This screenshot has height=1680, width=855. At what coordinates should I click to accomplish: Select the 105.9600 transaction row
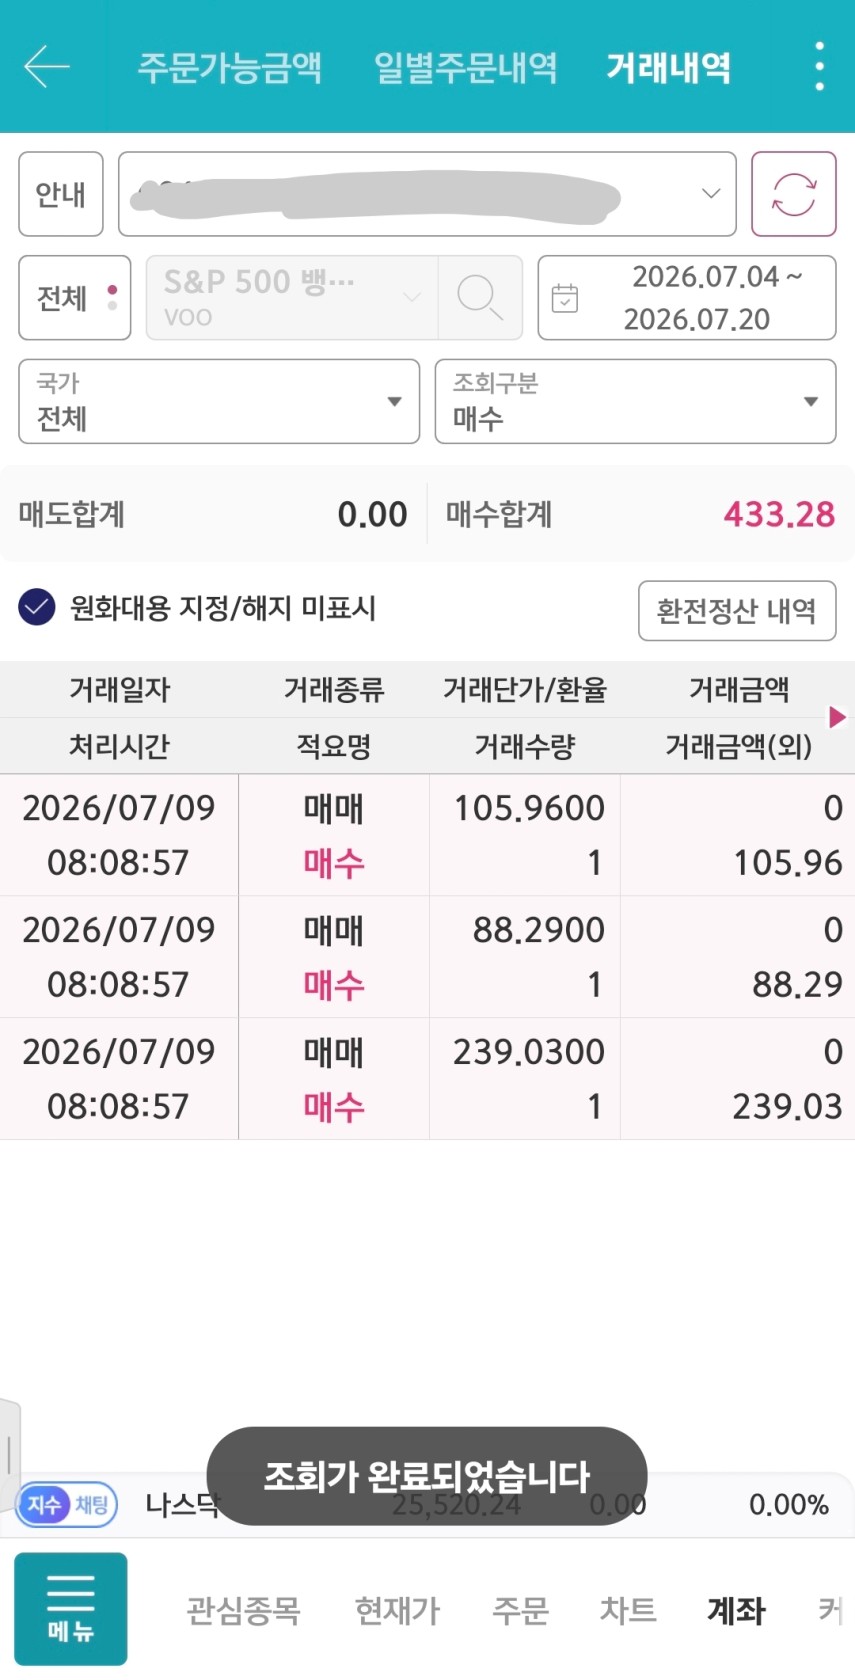pyautogui.click(x=427, y=835)
